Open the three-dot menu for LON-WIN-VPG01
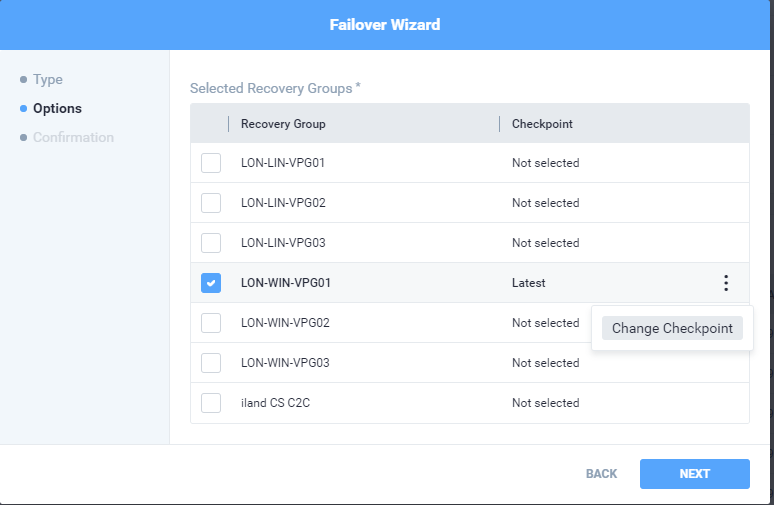The height and width of the screenshot is (505, 774). click(x=726, y=283)
